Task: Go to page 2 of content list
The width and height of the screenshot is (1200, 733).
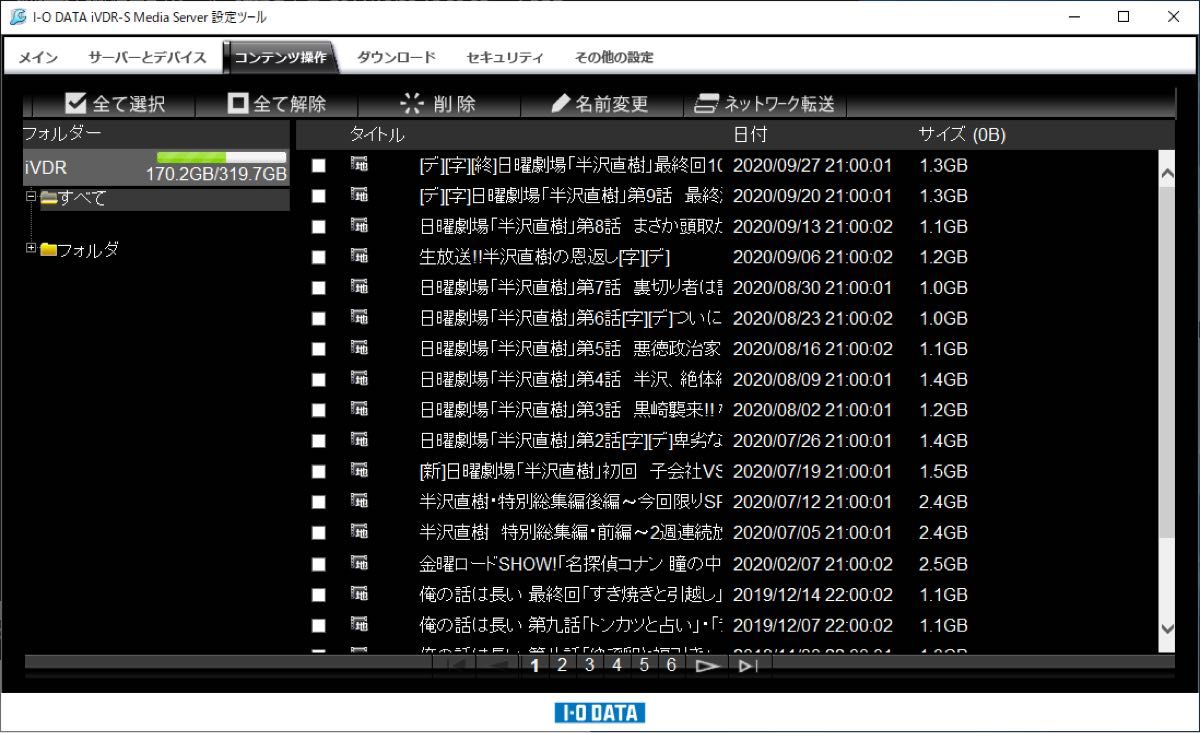Action: (x=562, y=665)
